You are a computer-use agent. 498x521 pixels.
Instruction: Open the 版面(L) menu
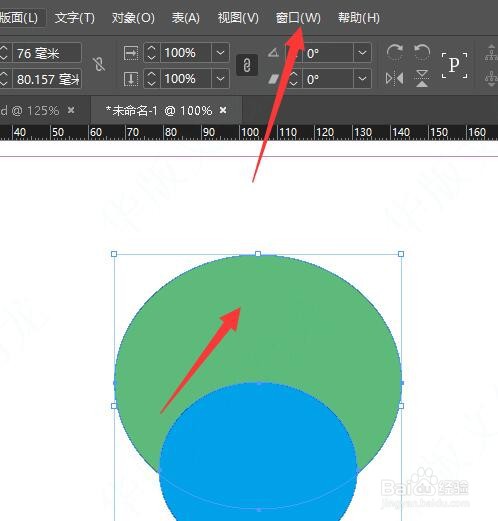tap(19, 18)
